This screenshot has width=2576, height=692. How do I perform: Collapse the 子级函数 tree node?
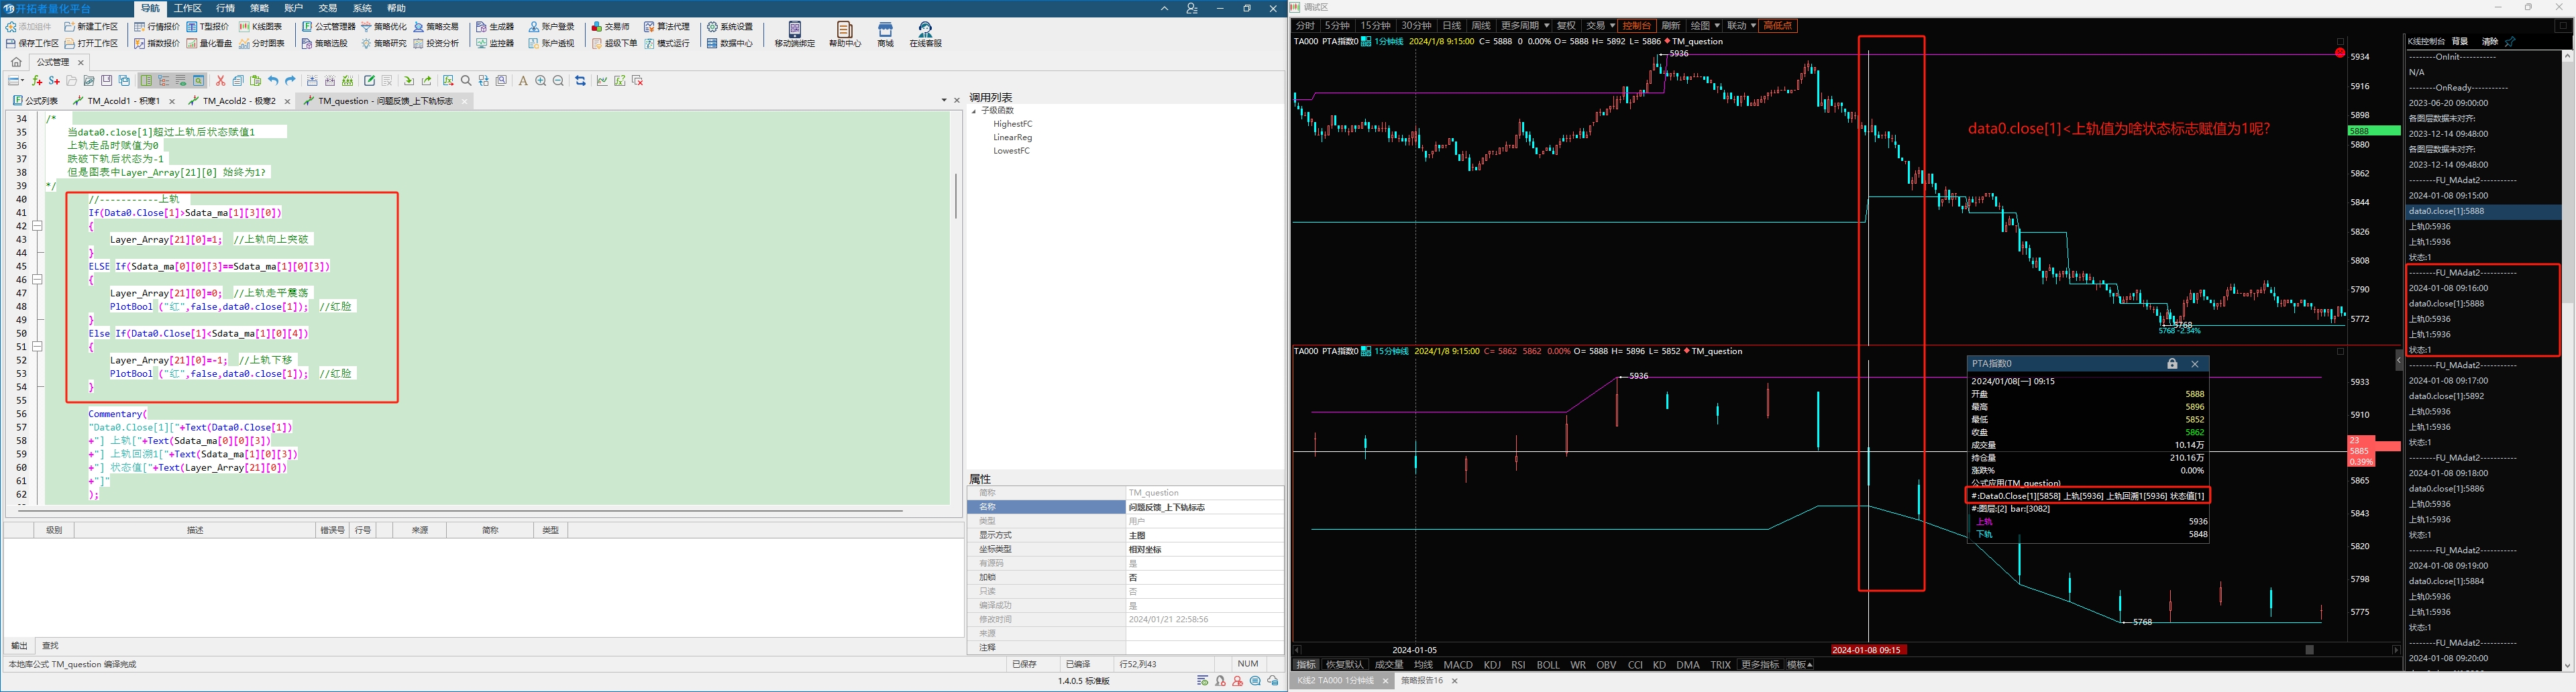point(974,111)
